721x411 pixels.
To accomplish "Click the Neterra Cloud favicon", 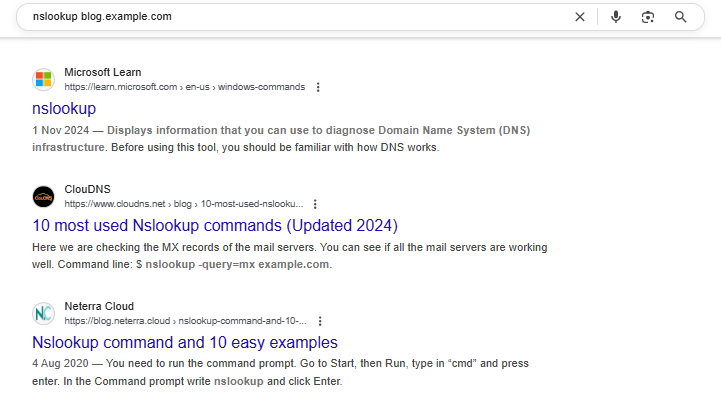I will tap(43, 313).
